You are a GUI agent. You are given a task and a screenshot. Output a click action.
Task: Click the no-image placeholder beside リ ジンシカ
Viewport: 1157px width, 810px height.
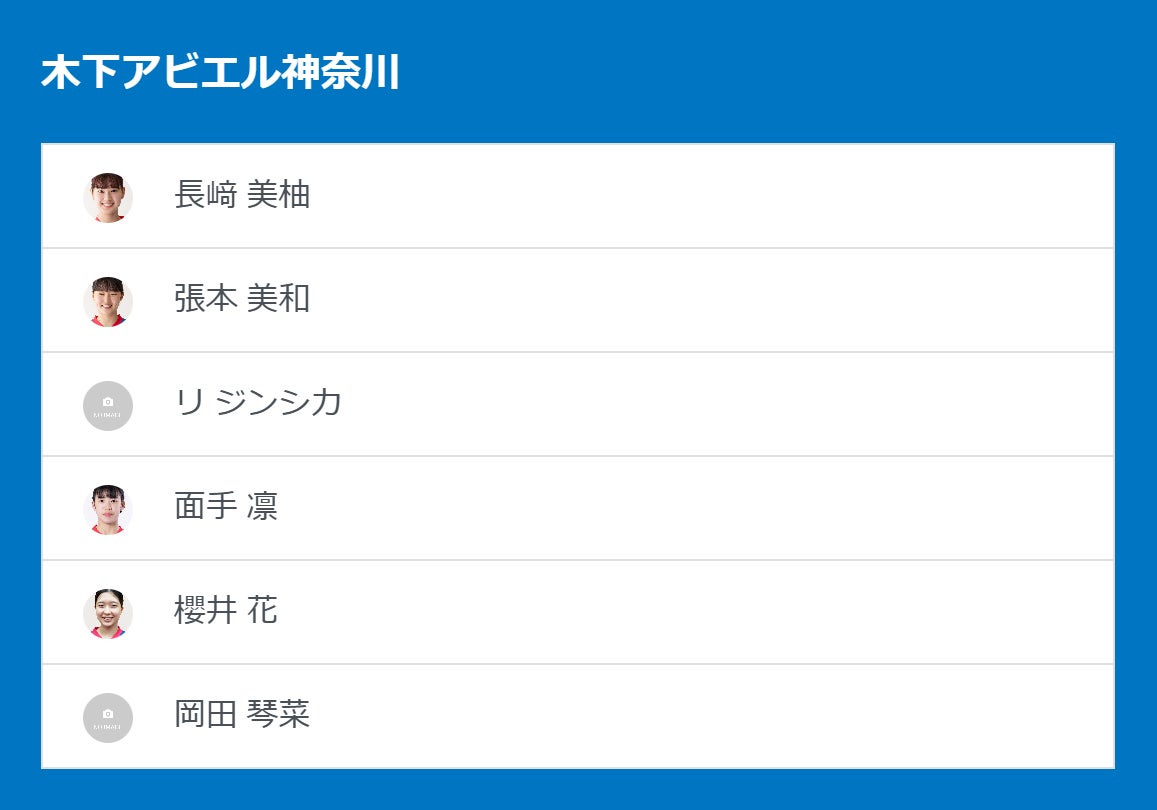(108, 405)
